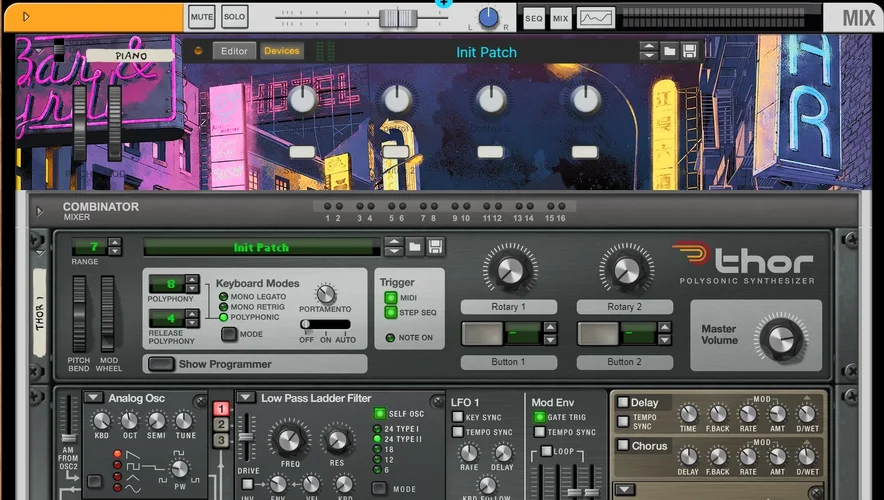Switch to the Devices tab
Image resolution: width=884 pixels, height=500 pixels.
tap(281, 51)
